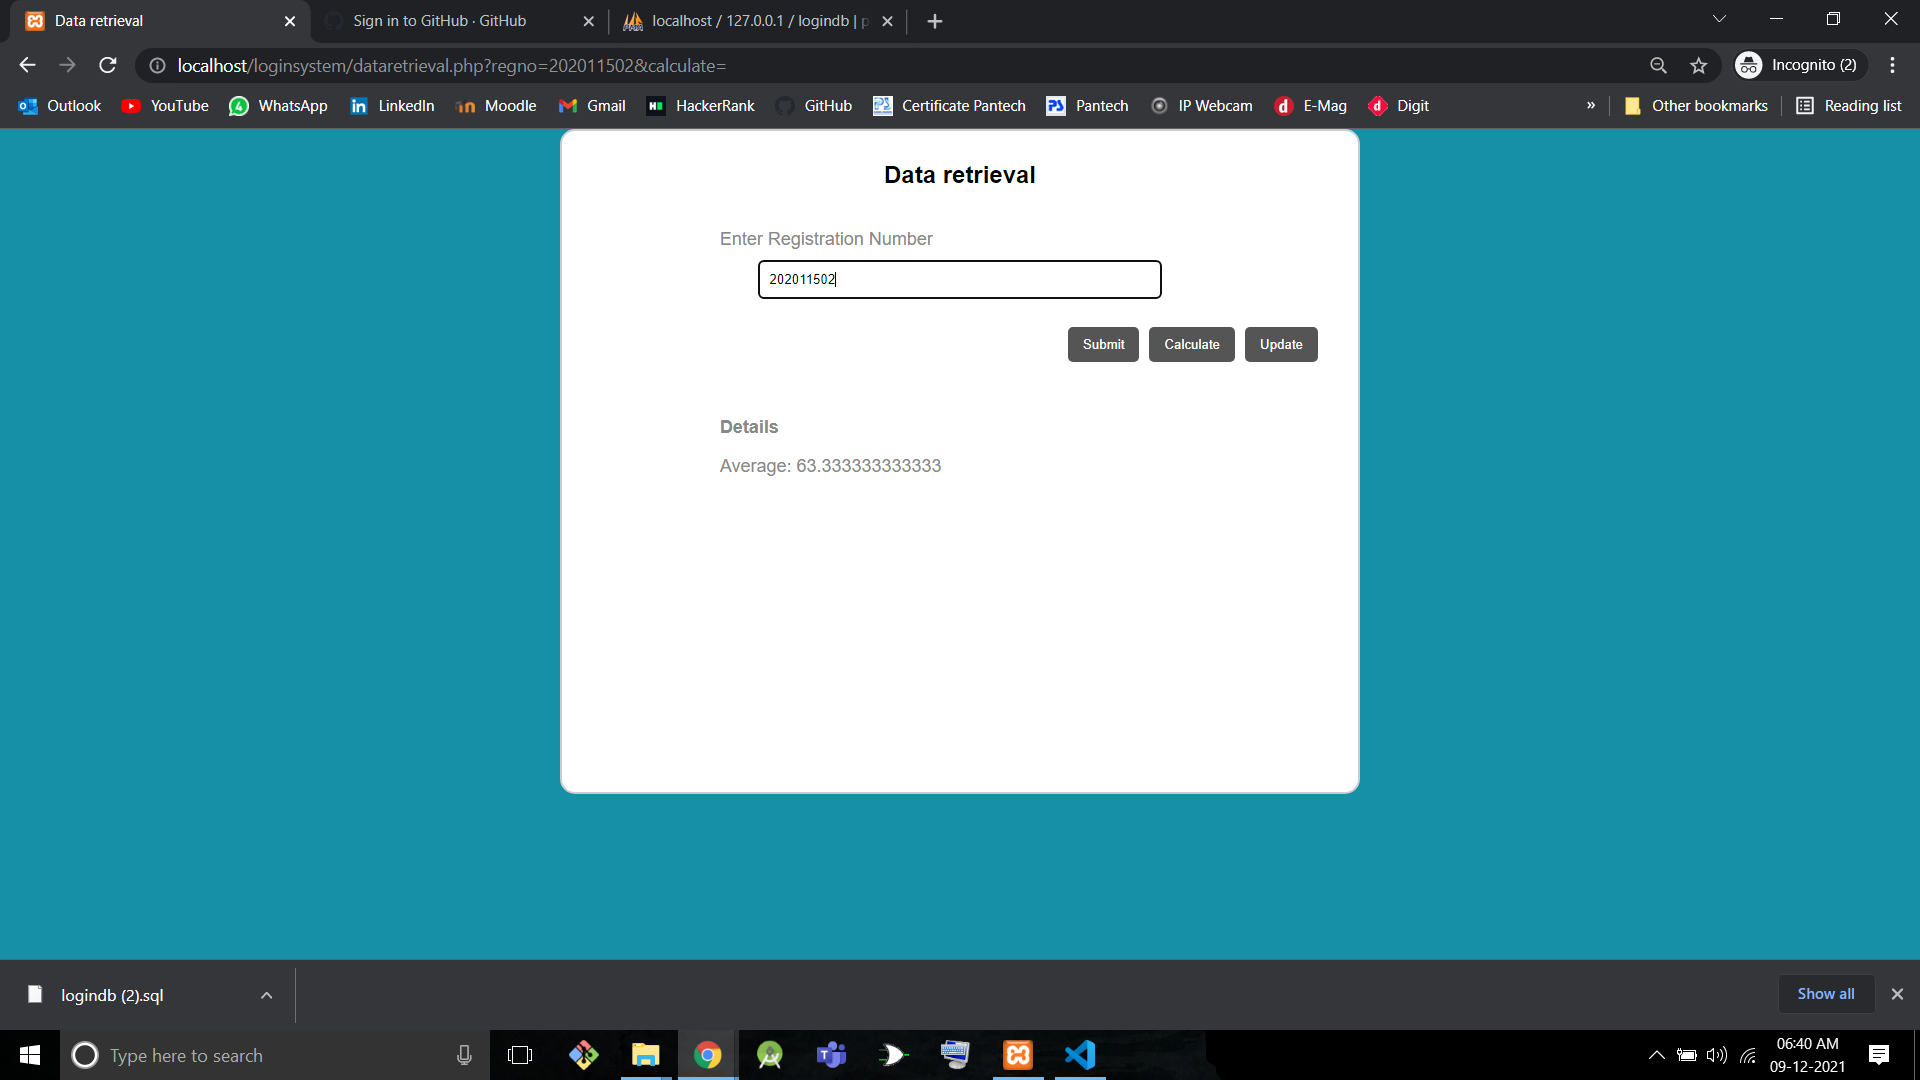Open Visual Studio Code in taskbar
Image resolution: width=1920 pixels, height=1080 pixels.
click(x=1080, y=1055)
